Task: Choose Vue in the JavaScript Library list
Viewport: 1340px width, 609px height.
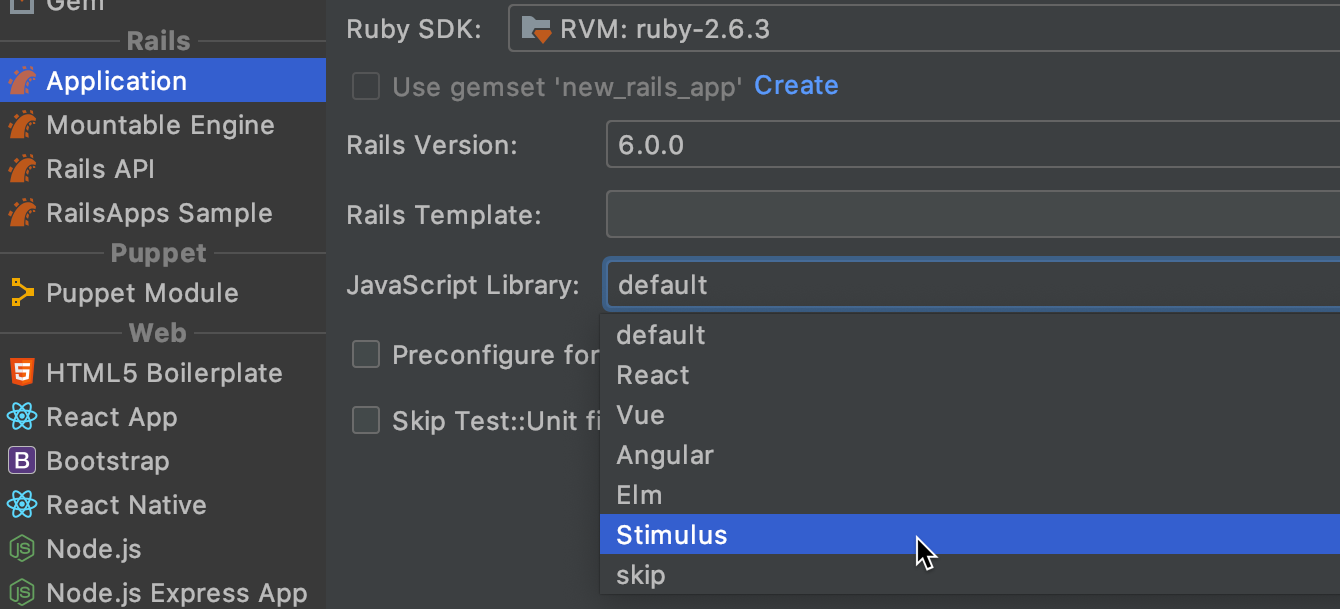Action: tap(640, 415)
